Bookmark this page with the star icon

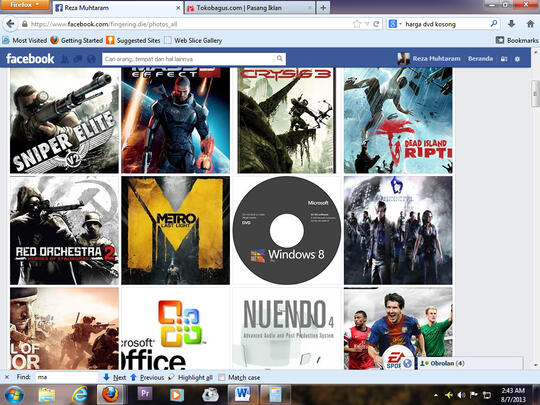(x=357, y=24)
